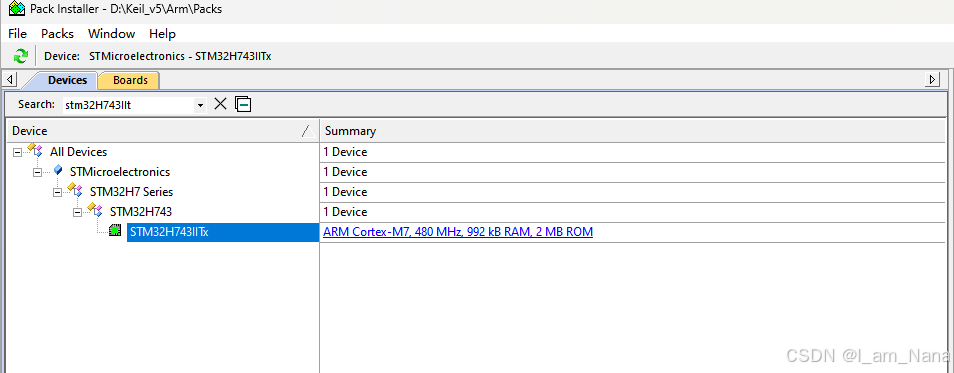Image resolution: width=954 pixels, height=373 pixels.
Task: Click the STMicroelectronics blue diamond icon
Action: pos(58,171)
